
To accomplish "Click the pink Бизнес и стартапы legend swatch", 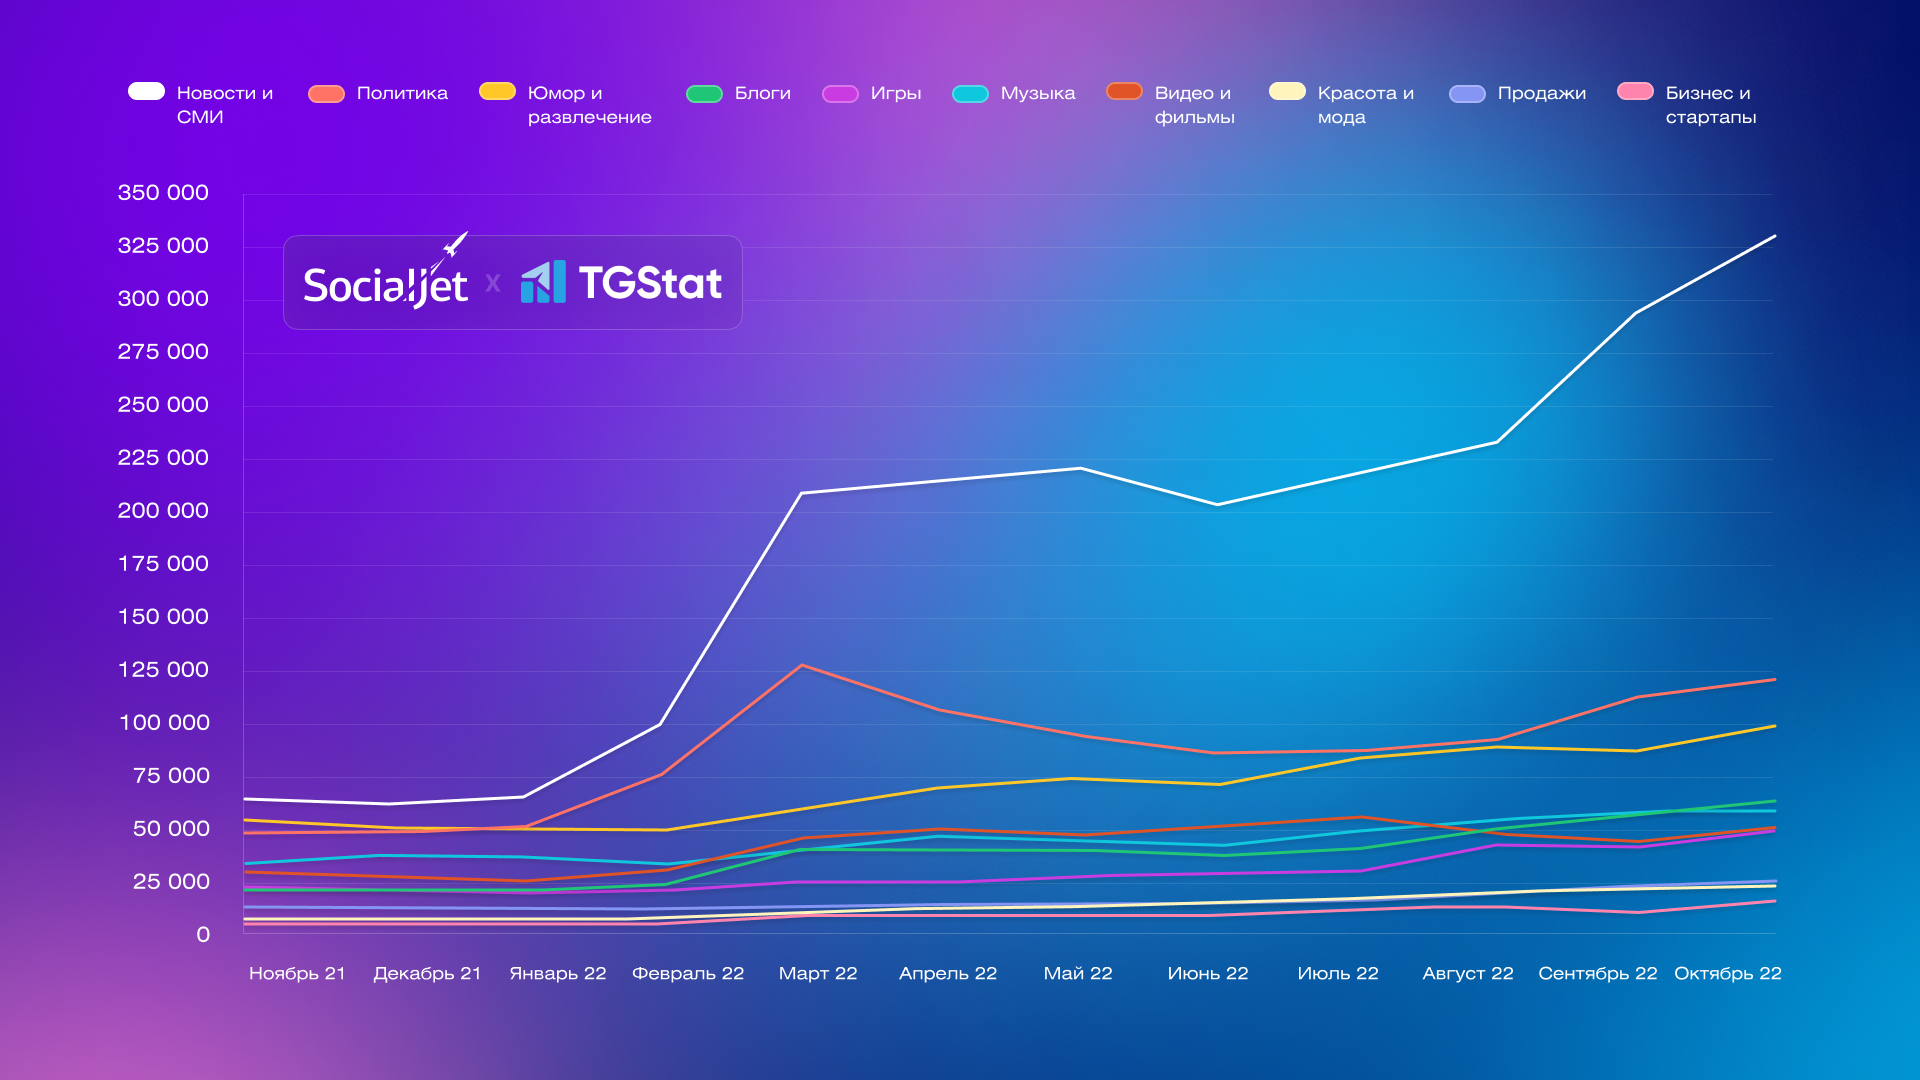I will pyautogui.click(x=1635, y=91).
